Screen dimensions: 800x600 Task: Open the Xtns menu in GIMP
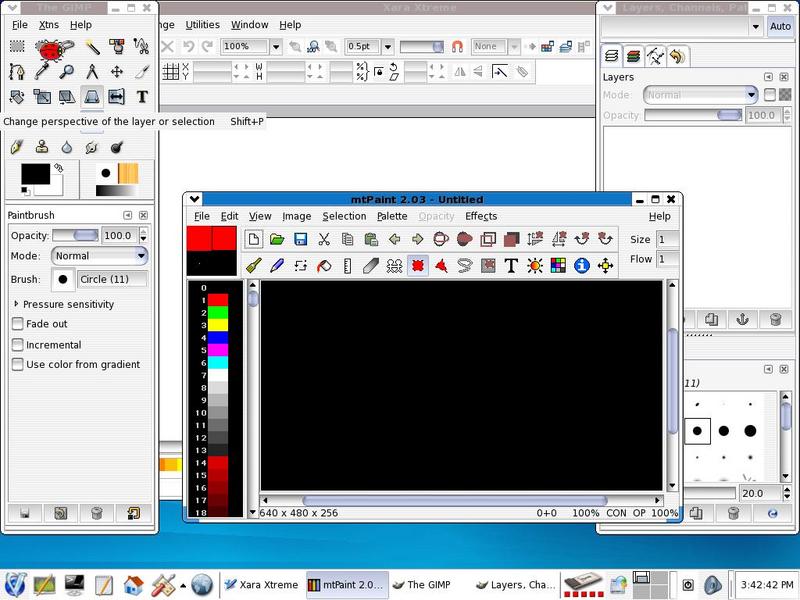(49, 24)
